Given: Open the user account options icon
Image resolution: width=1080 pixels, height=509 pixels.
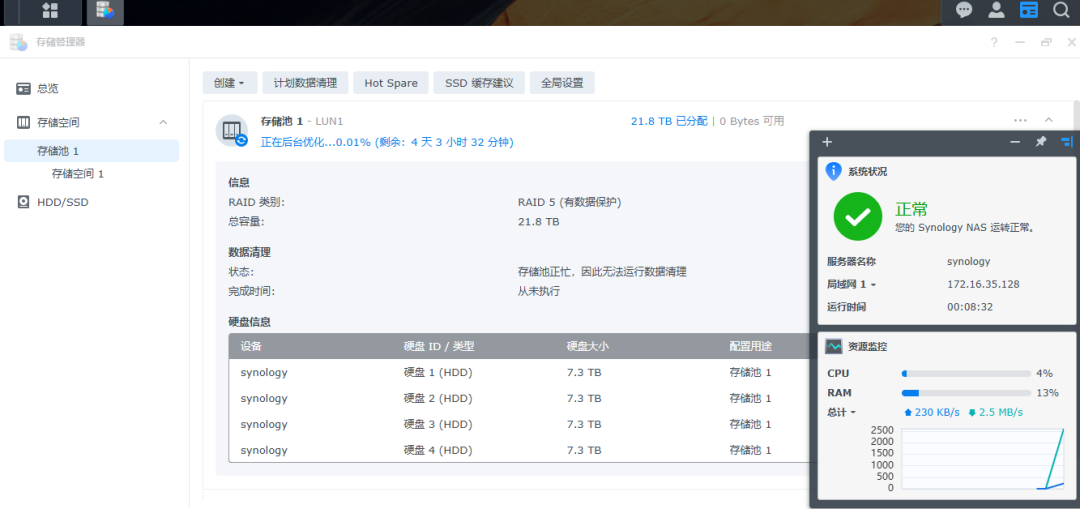Looking at the screenshot, I should [x=996, y=11].
